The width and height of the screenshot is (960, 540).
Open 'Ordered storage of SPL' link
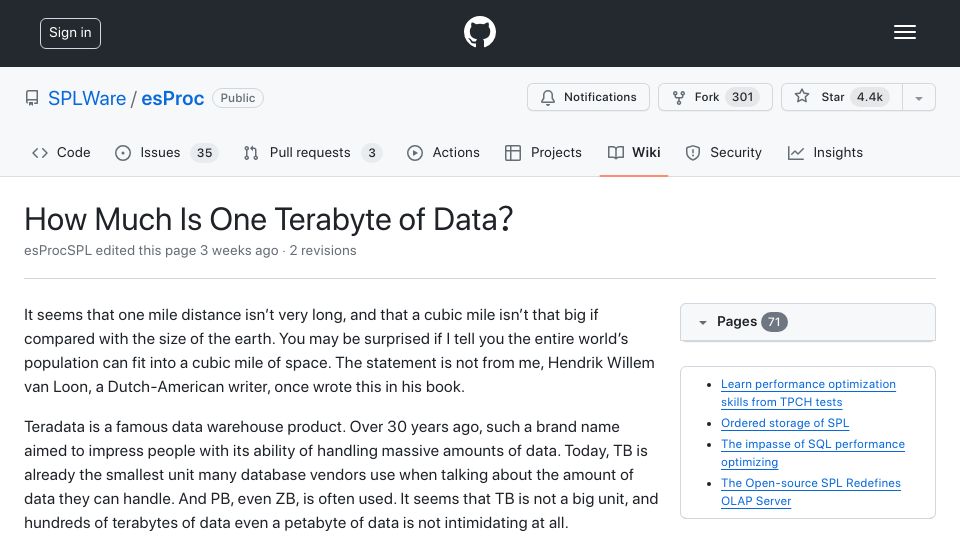tap(785, 423)
